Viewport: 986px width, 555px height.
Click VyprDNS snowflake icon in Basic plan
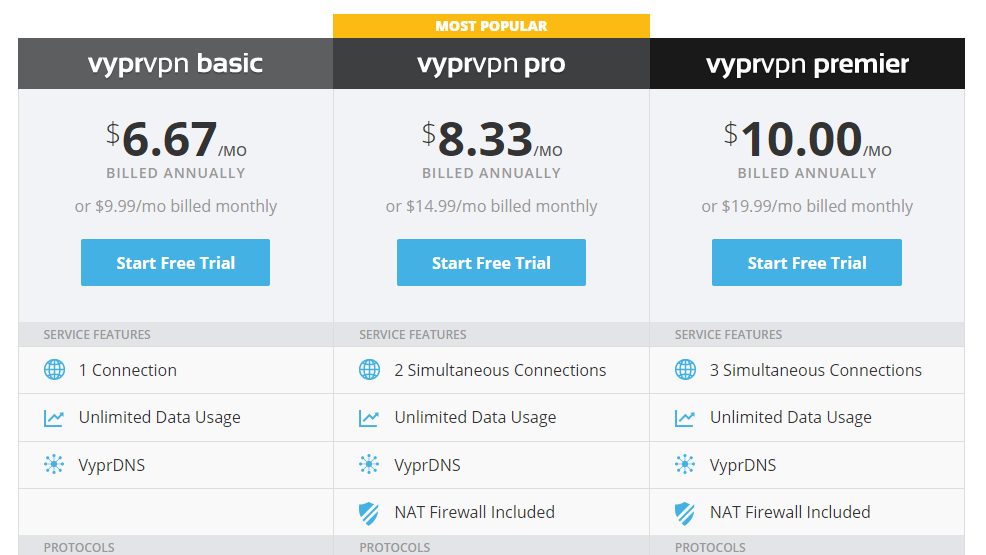pos(54,464)
